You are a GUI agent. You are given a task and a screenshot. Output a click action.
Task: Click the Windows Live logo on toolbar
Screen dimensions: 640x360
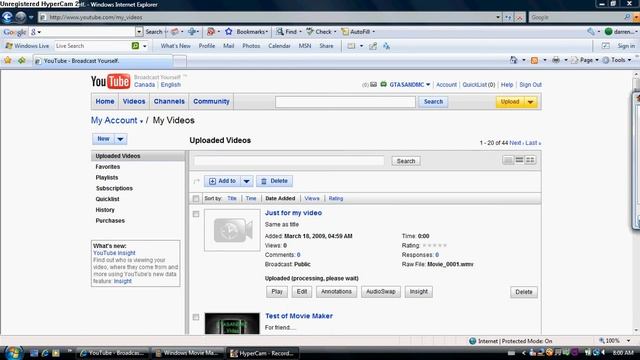pyautogui.click(x=27, y=46)
